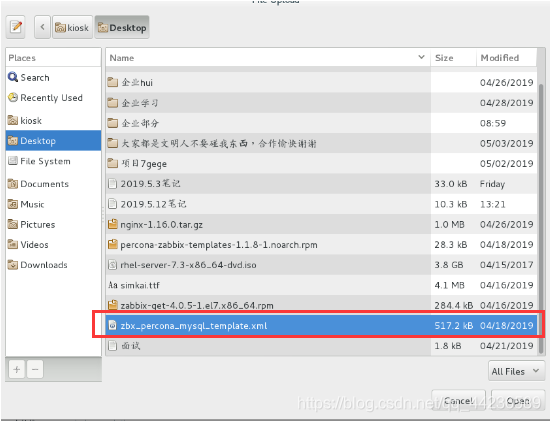Click the nginx archive package icon
This screenshot has width=551, height=422.
click(x=112, y=224)
